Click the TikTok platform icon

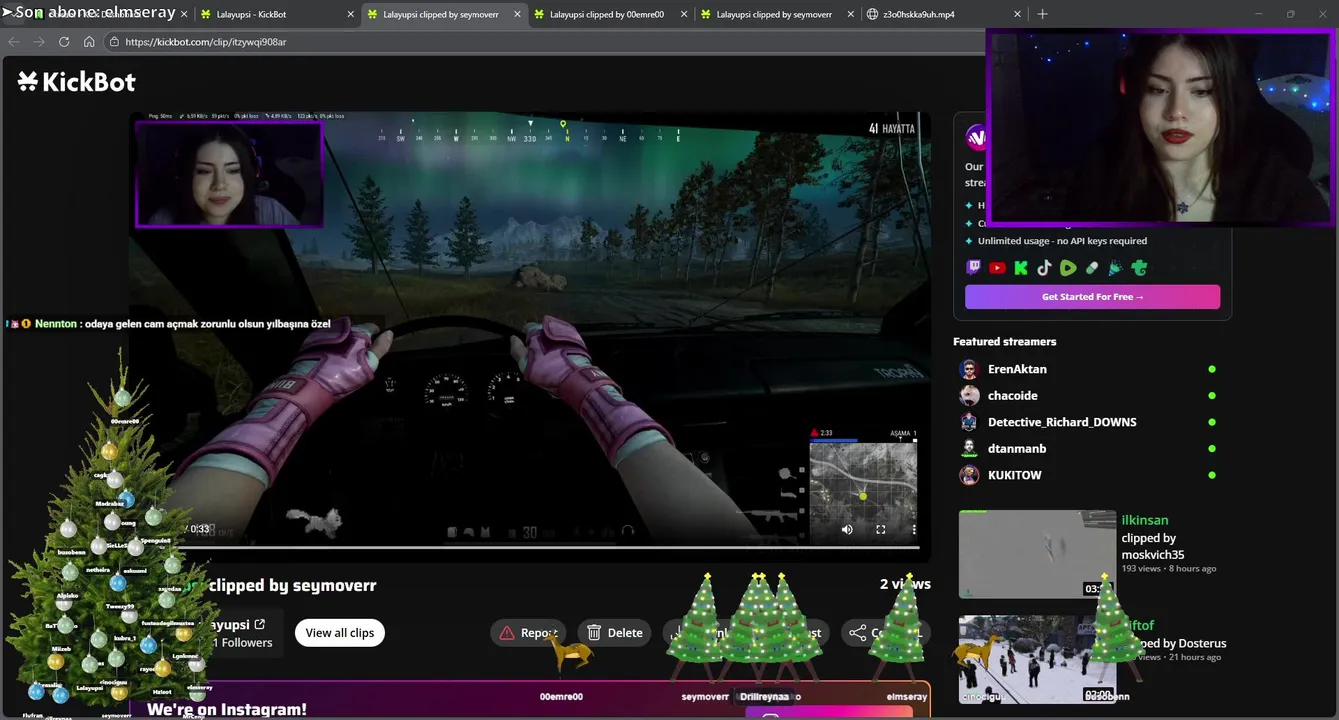coord(1044,268)
